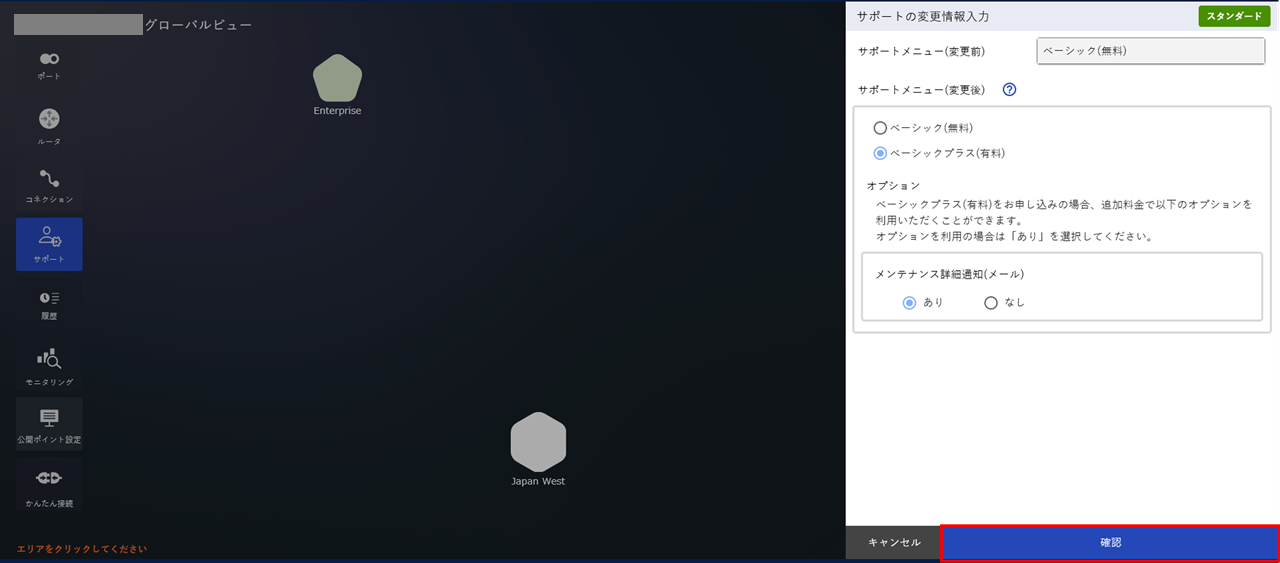The width and height of the screenshot is (1280, 563).
Task: Click the 確認 confirm button
Action: click(1110, 542)
